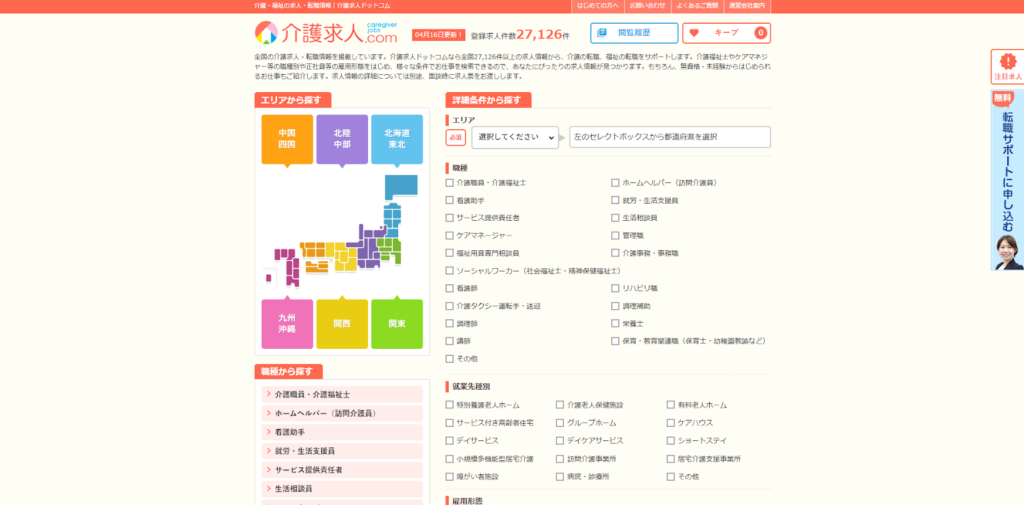This screenshot has height=505, width=1024.
Task: Select the 中国 四国 region tile
Action: coord(287,139)
